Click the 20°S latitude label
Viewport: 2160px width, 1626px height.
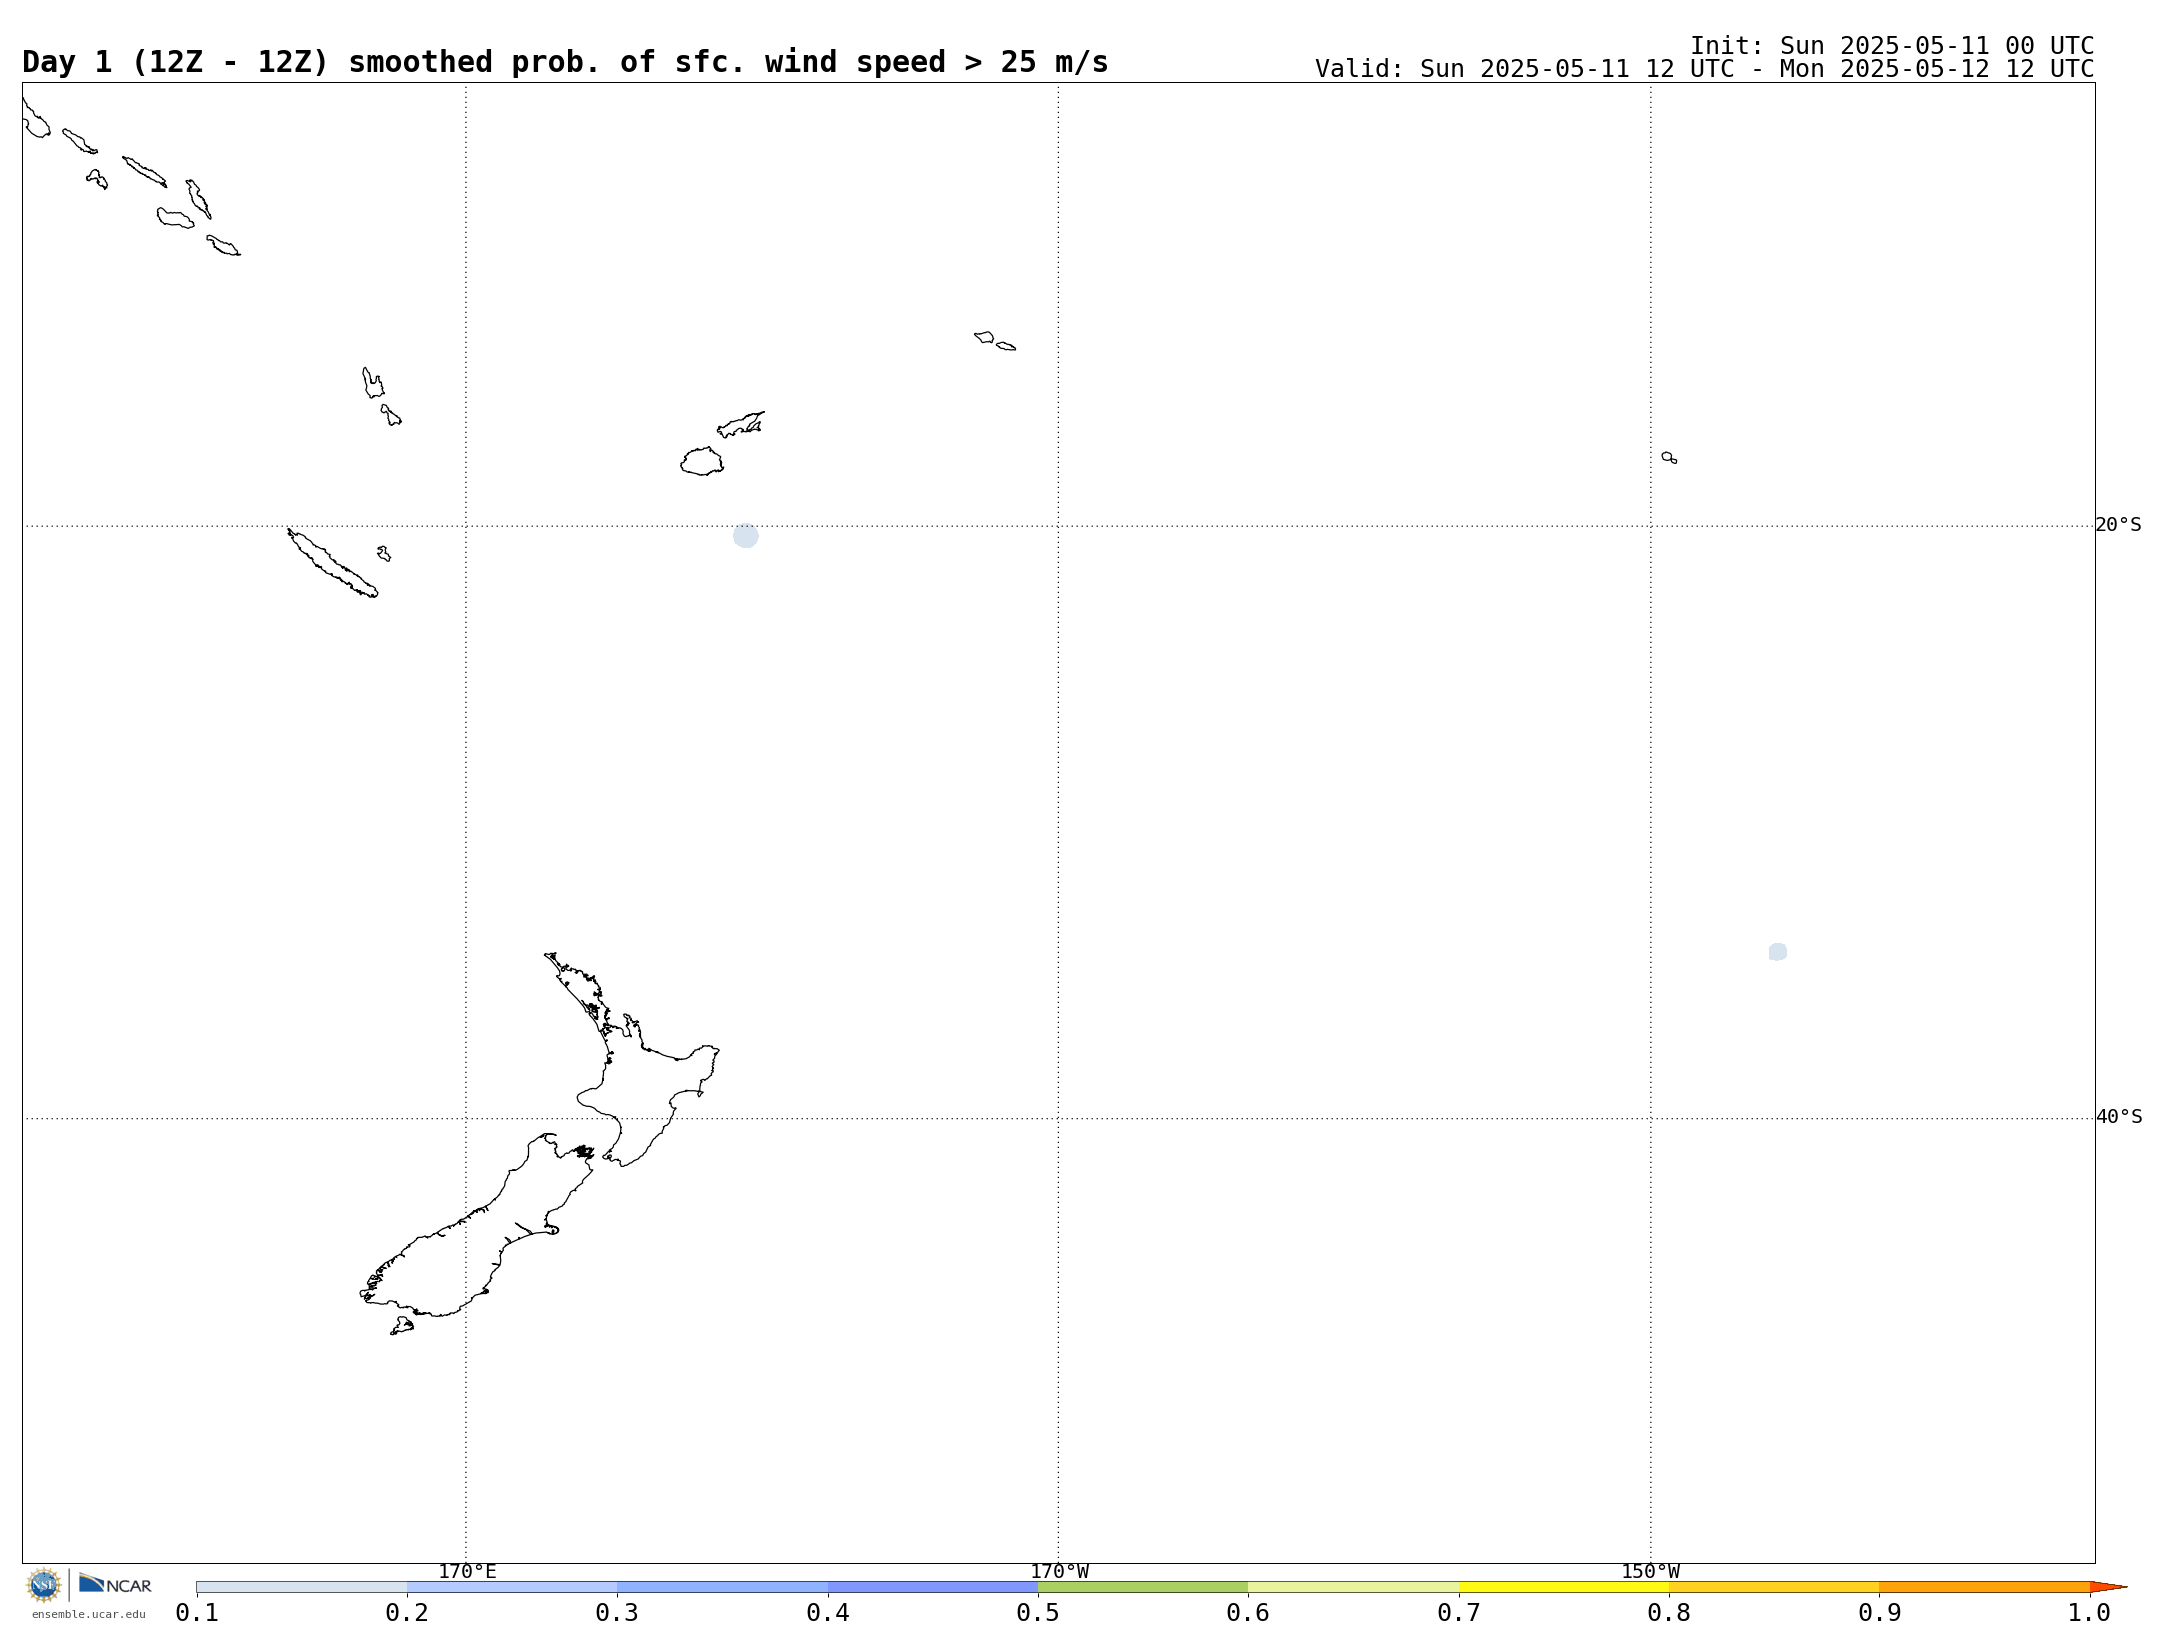[x=2119, y=525]
